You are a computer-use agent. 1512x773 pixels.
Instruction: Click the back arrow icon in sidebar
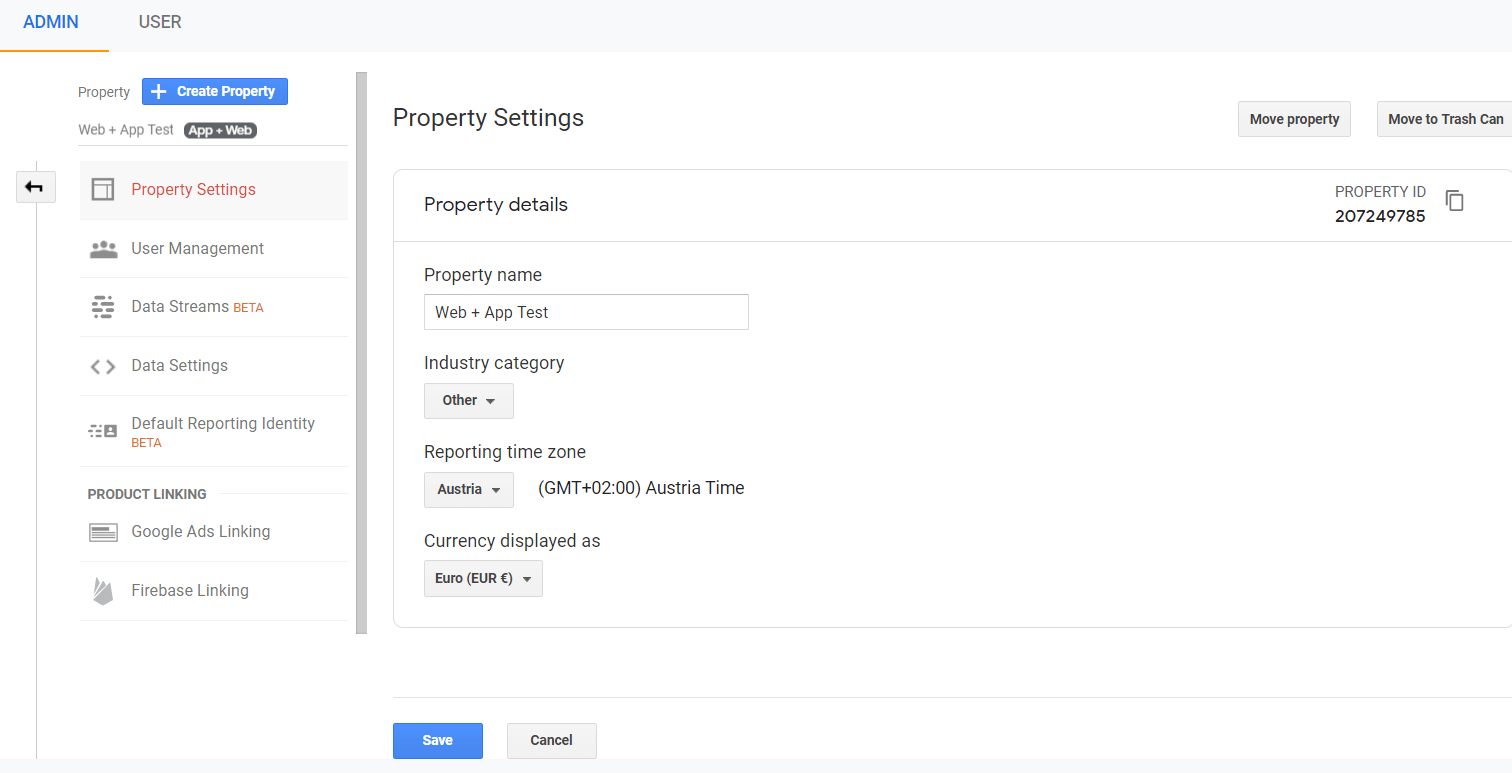[35, 187]
